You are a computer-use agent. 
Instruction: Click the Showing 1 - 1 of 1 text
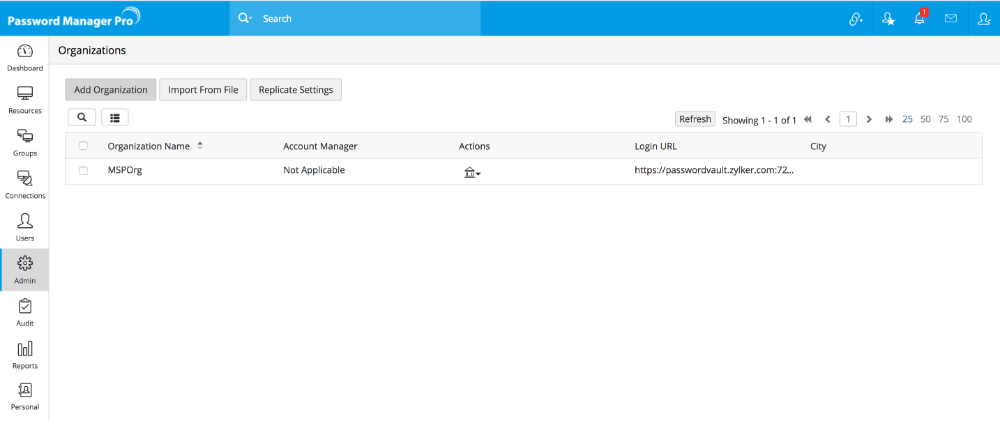[759, 120]
